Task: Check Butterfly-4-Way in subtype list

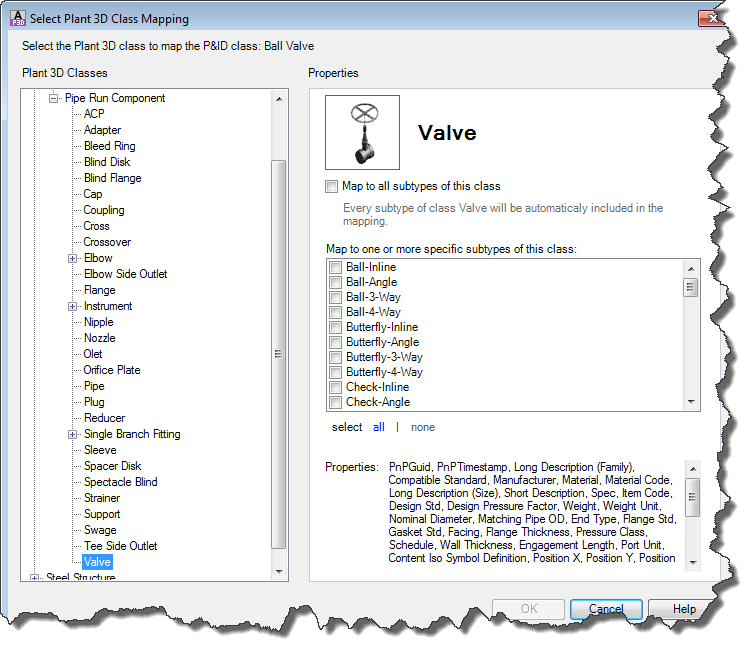Action: tap(336, 372)
